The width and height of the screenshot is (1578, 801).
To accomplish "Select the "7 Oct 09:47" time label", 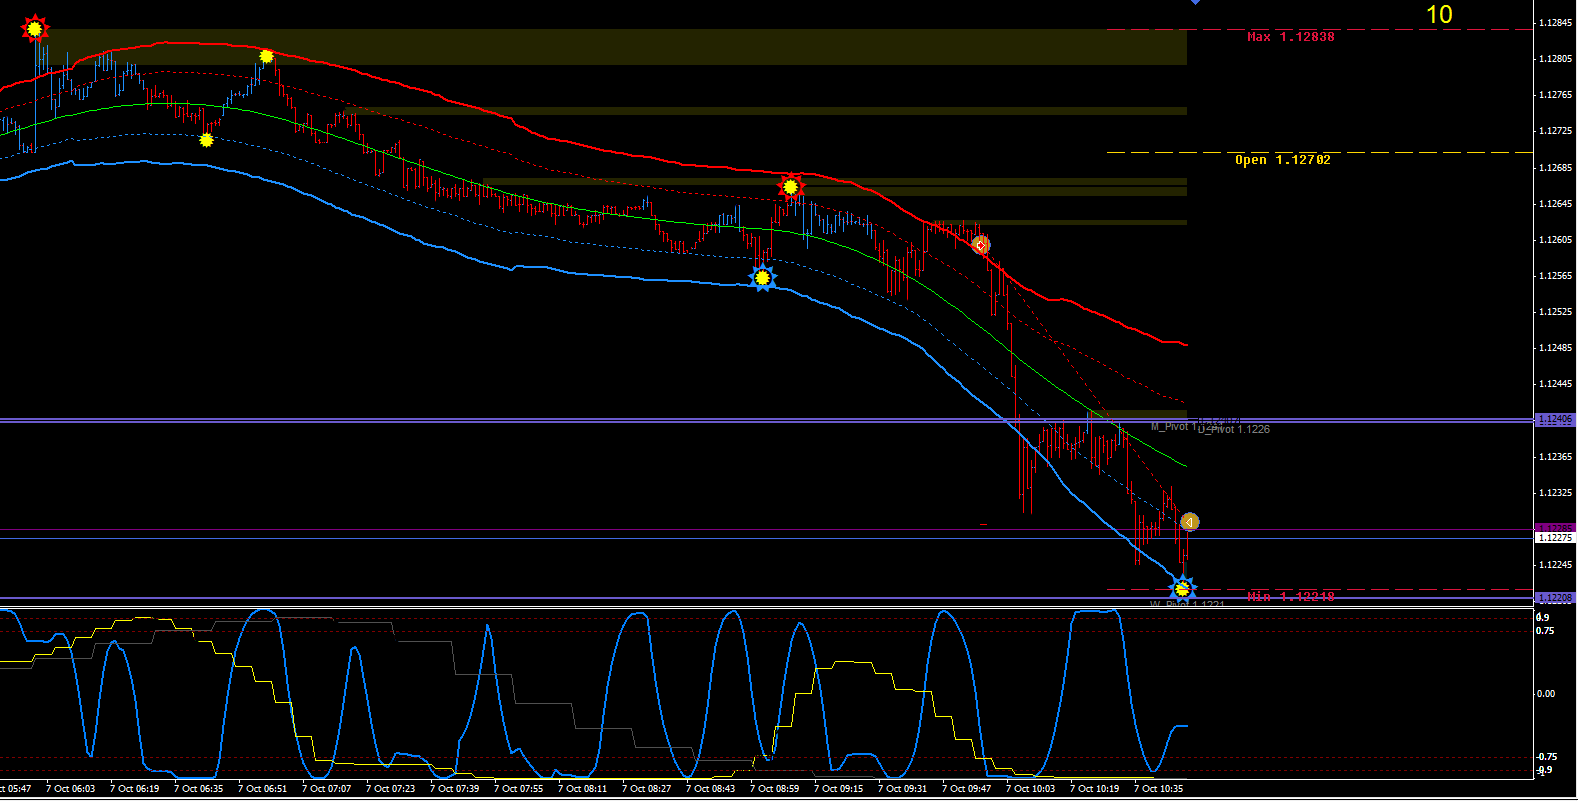I will point(969,789).
